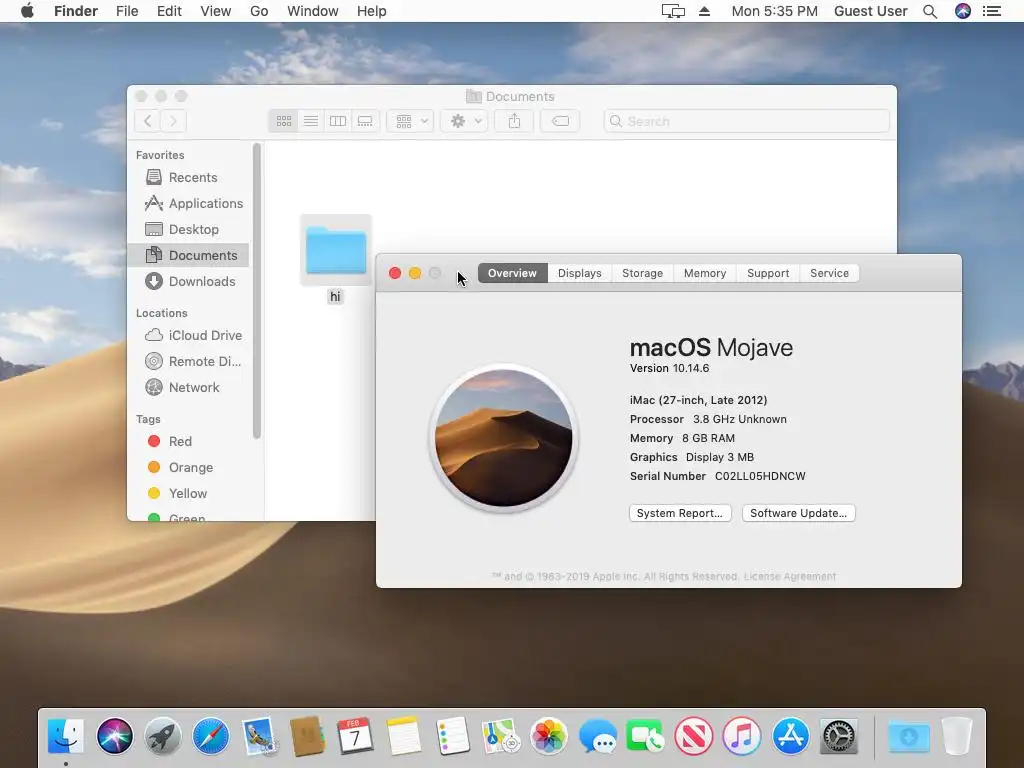Open News icon in Dock
Viewport: 1024px width, 768px height.
(694, 736)
